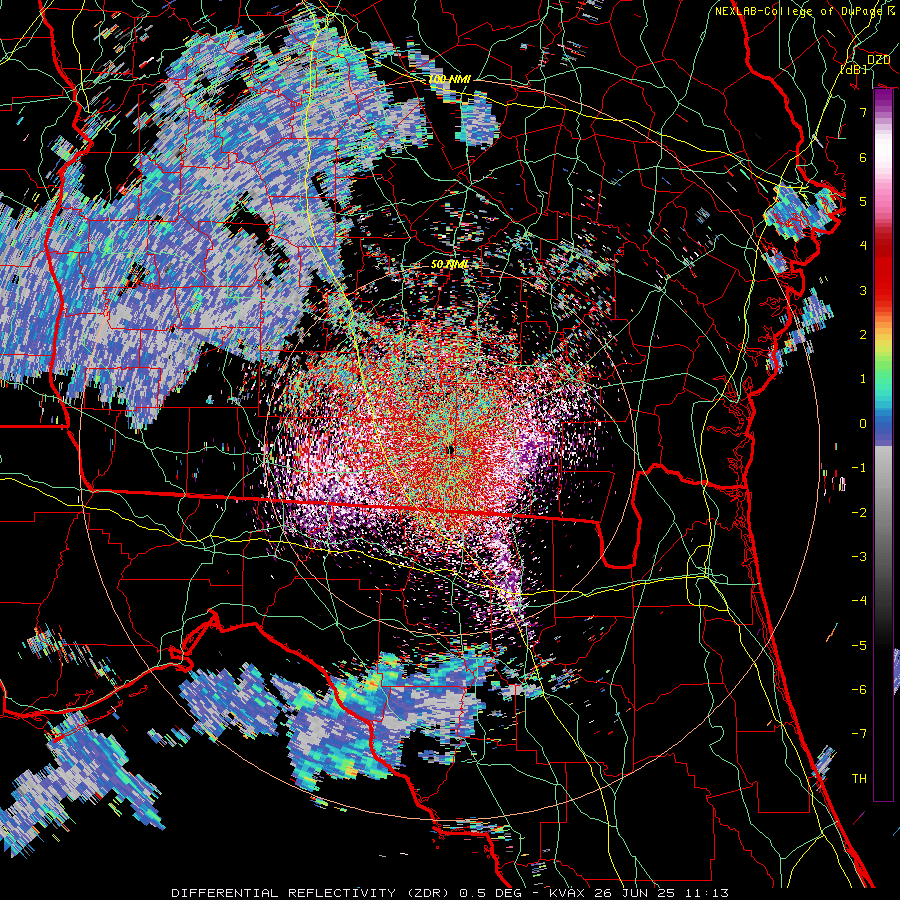Viewport: 900px width, 900px height.
Task: Pick the -2 value on the dB scale
Action: [x=859, y=513]
